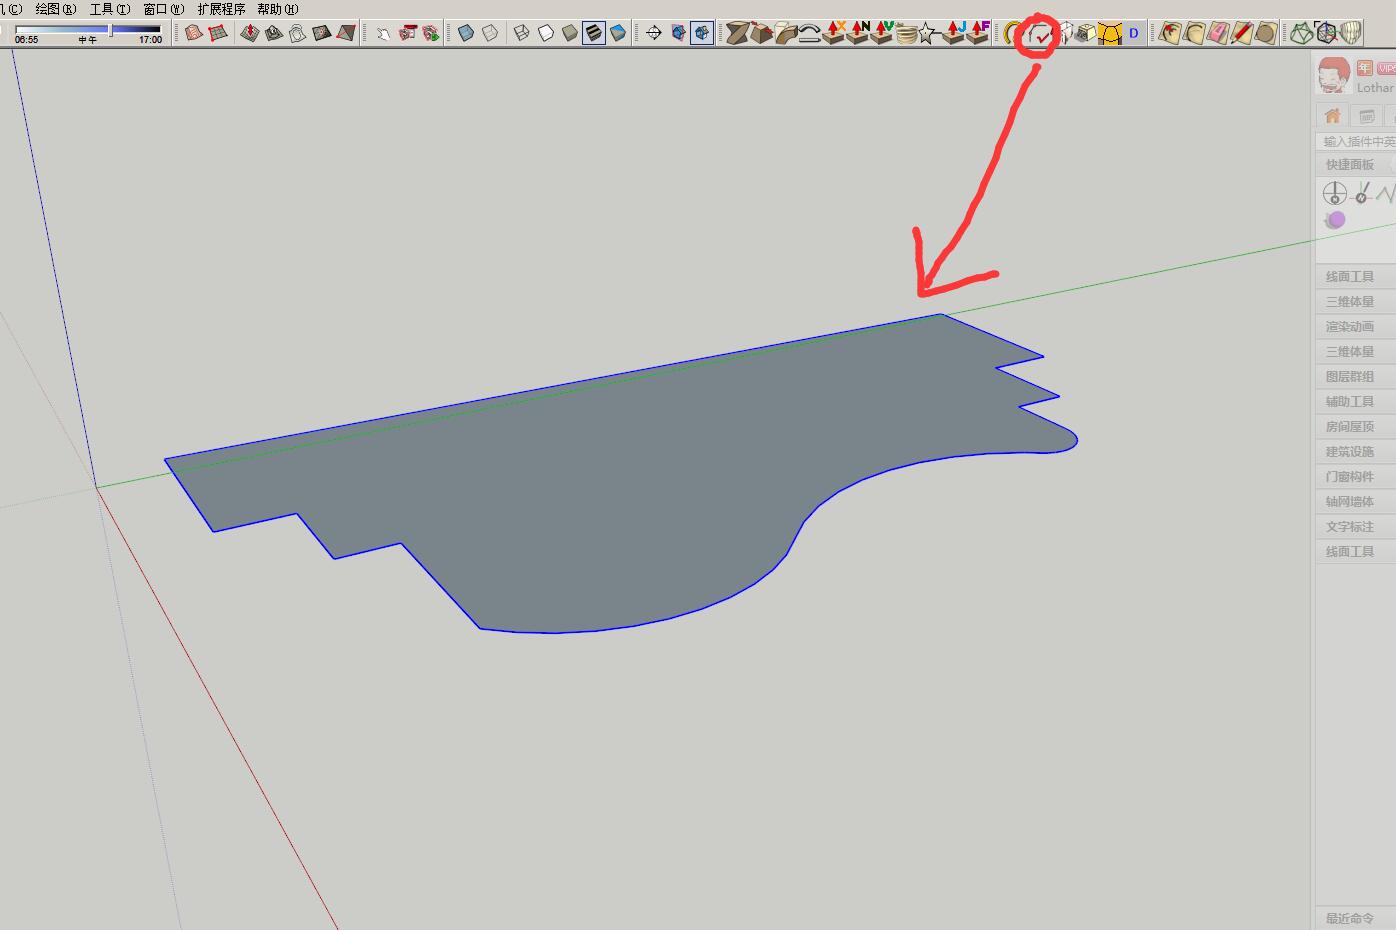Click the 输入插件中英 search field

tap(1358, 141)
